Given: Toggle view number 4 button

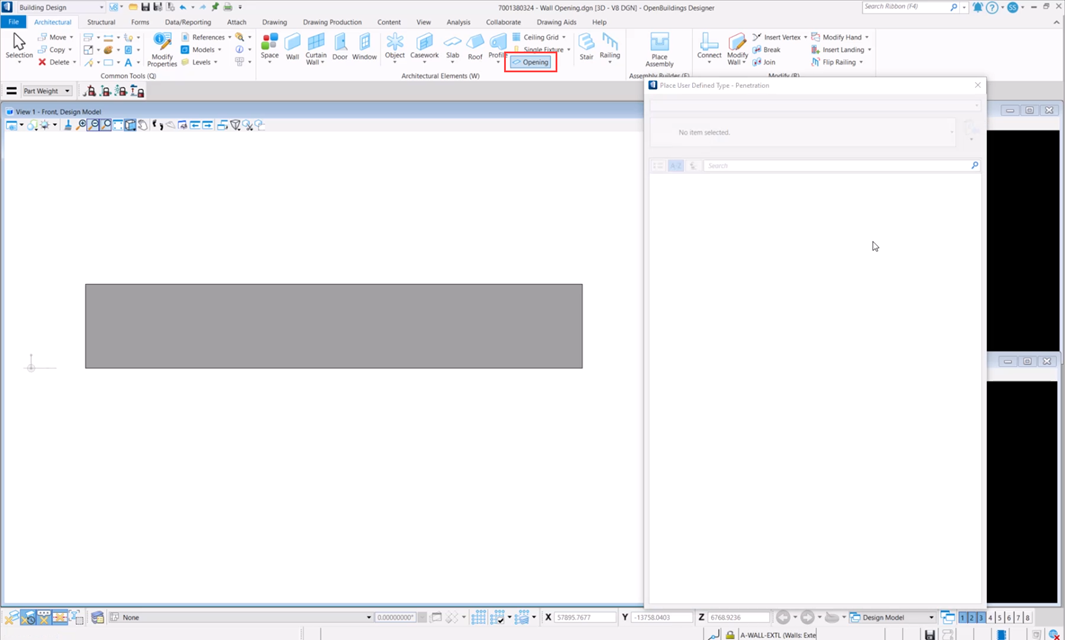Looking at the screenshot, I should pyautogui.click(x=991, y=618).
